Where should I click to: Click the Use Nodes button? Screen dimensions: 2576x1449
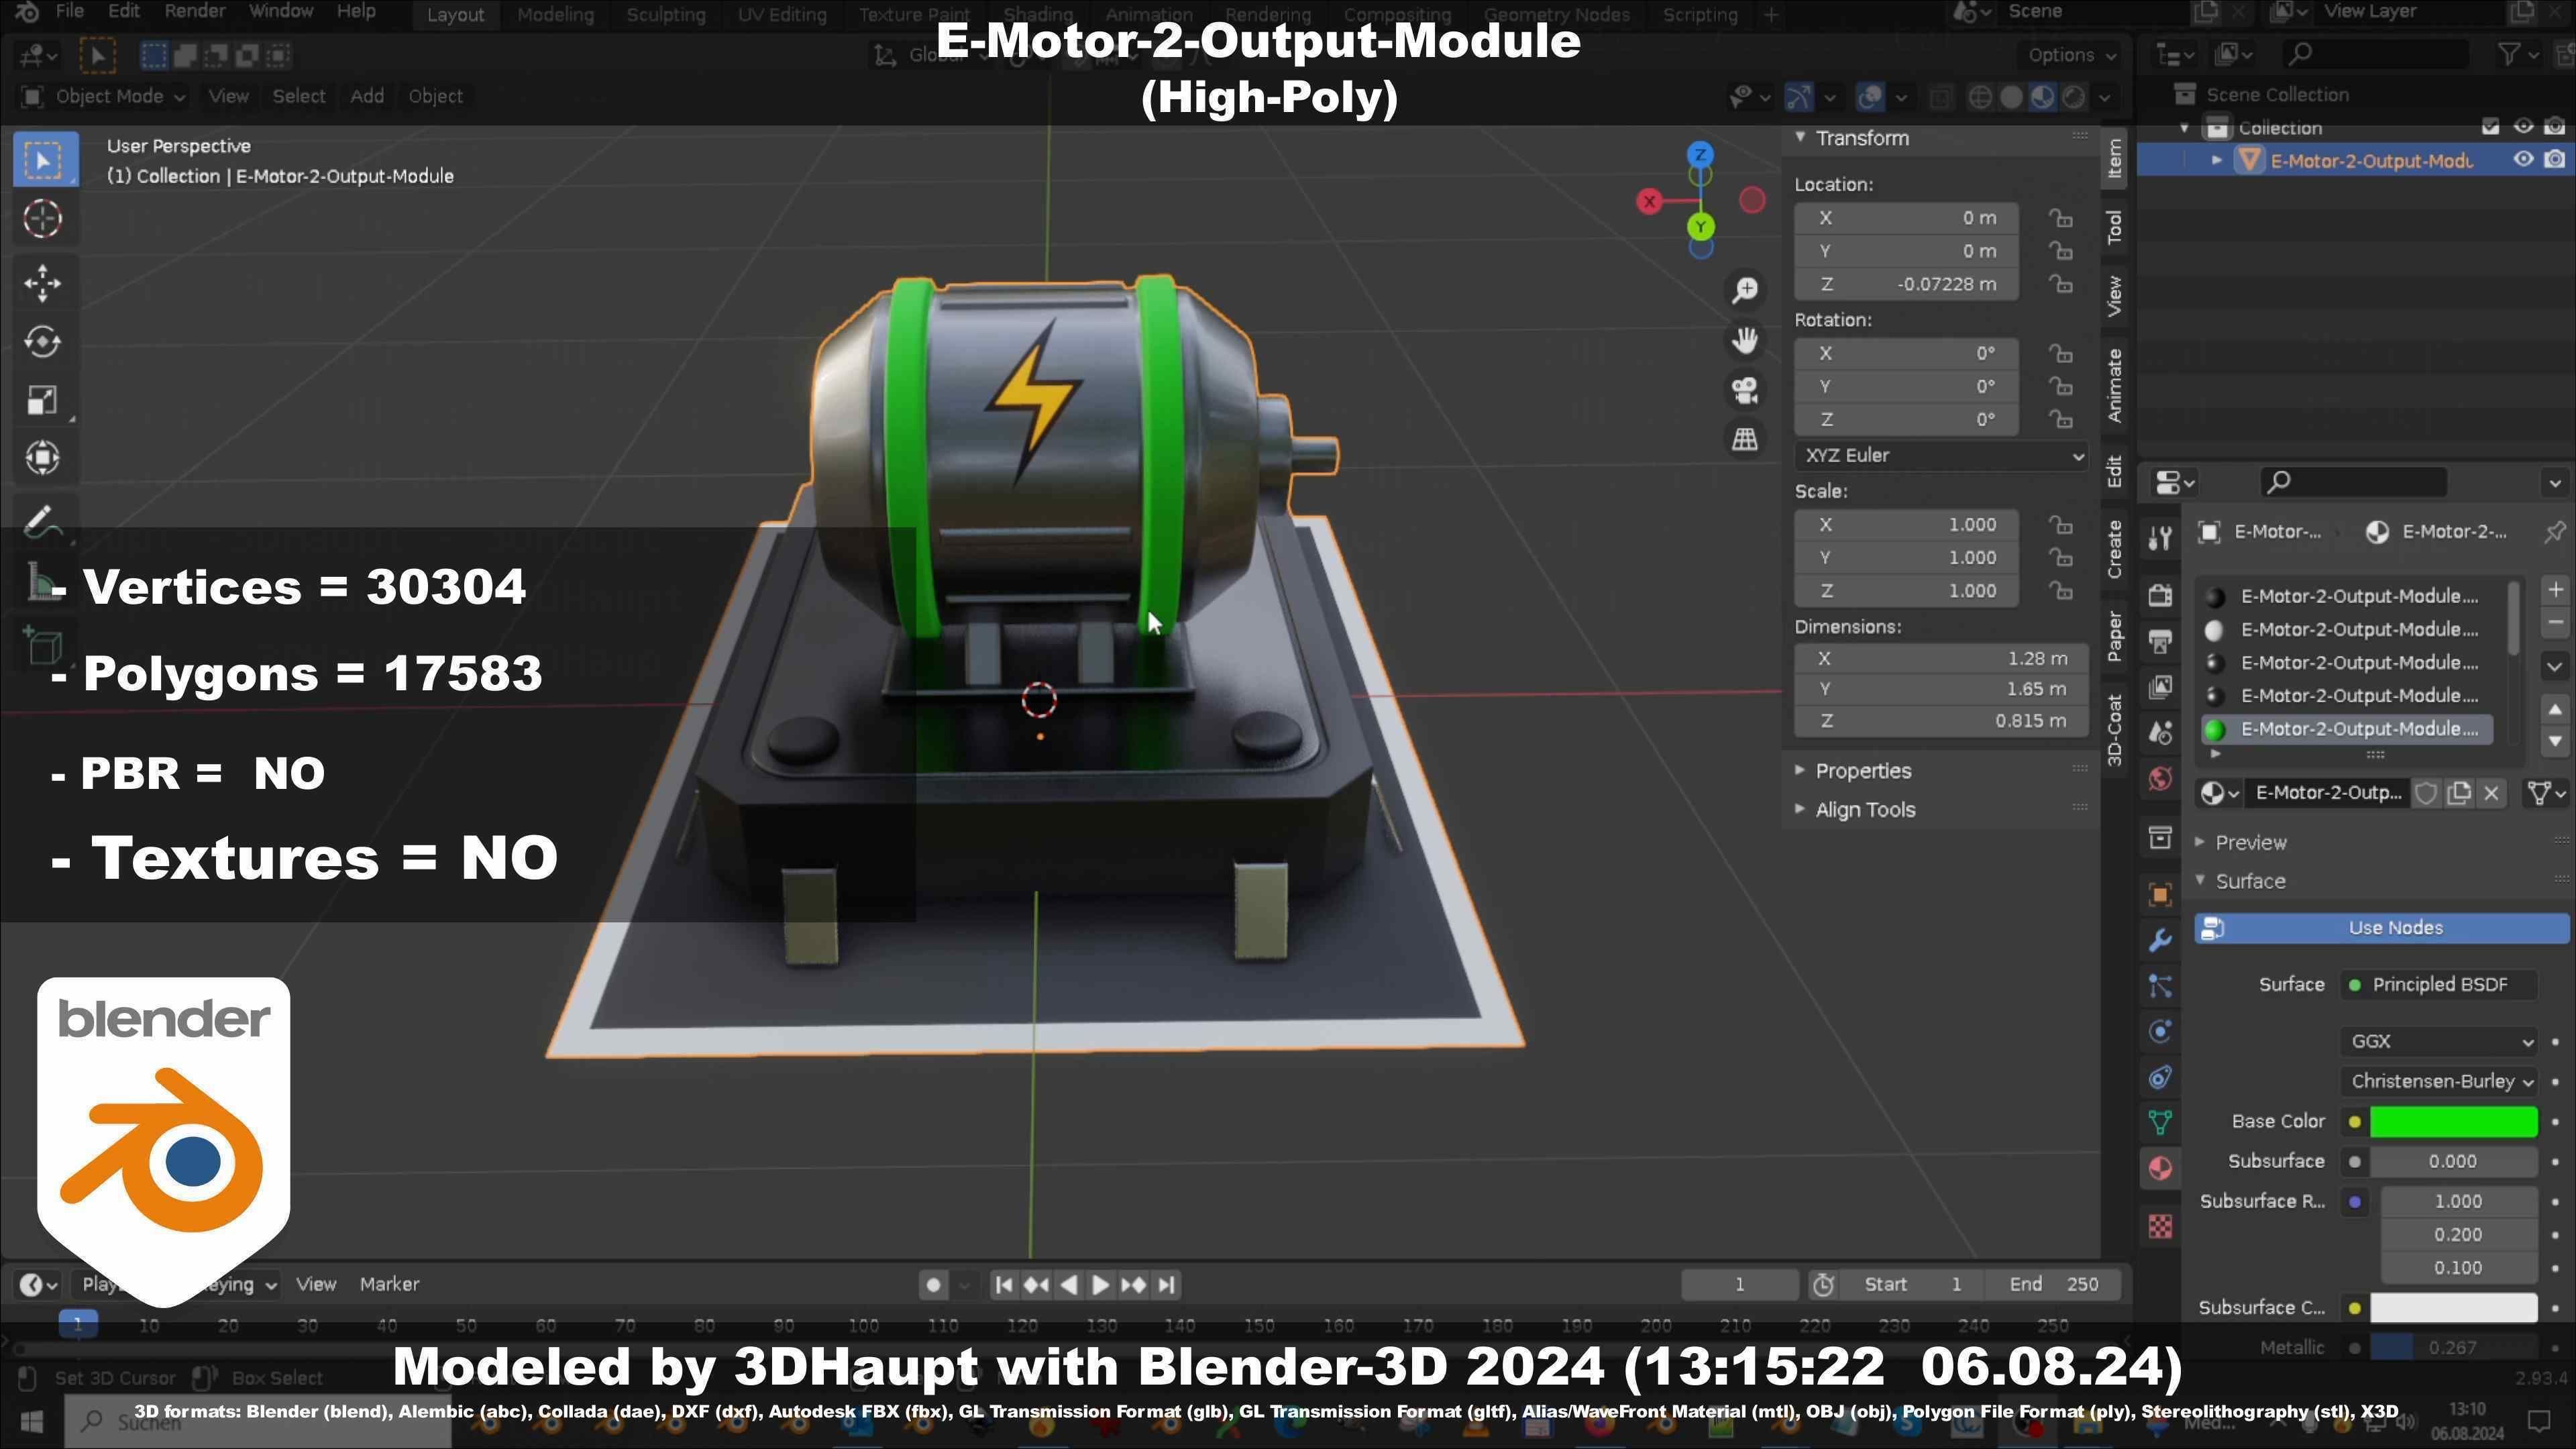pos(2381,929)
